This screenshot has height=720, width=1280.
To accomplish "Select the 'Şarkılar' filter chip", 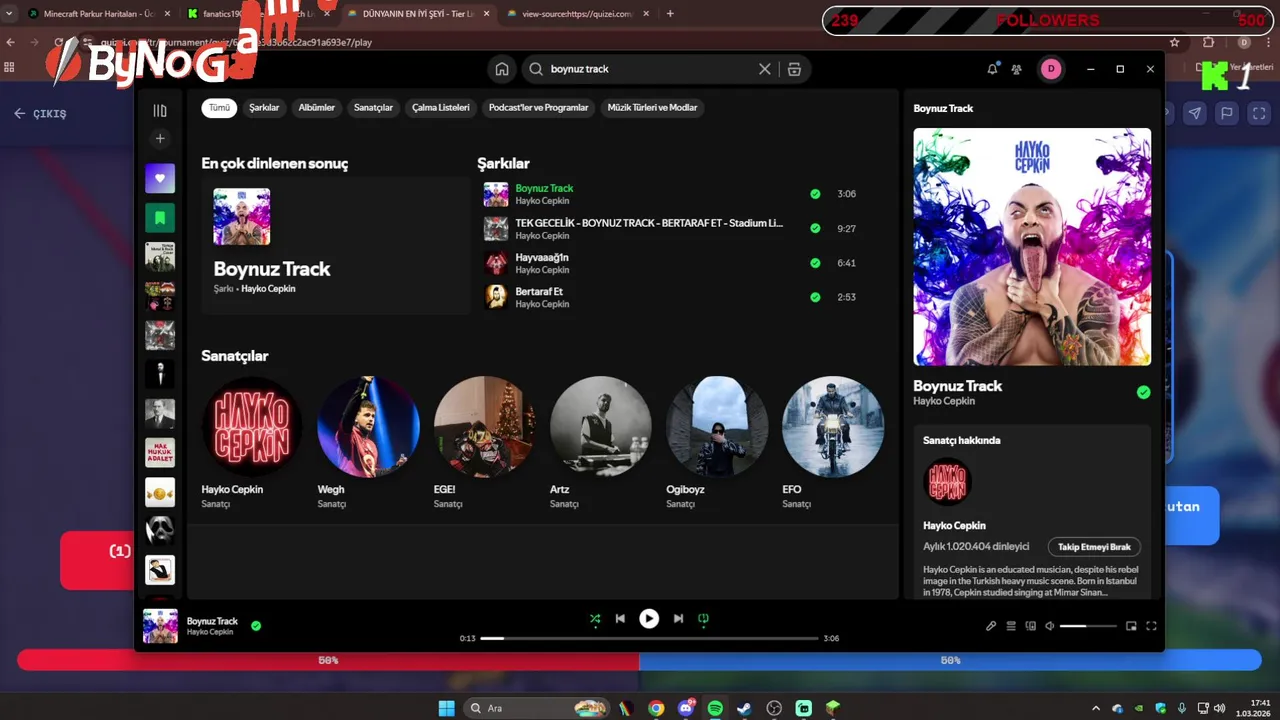I will [264, 108].
